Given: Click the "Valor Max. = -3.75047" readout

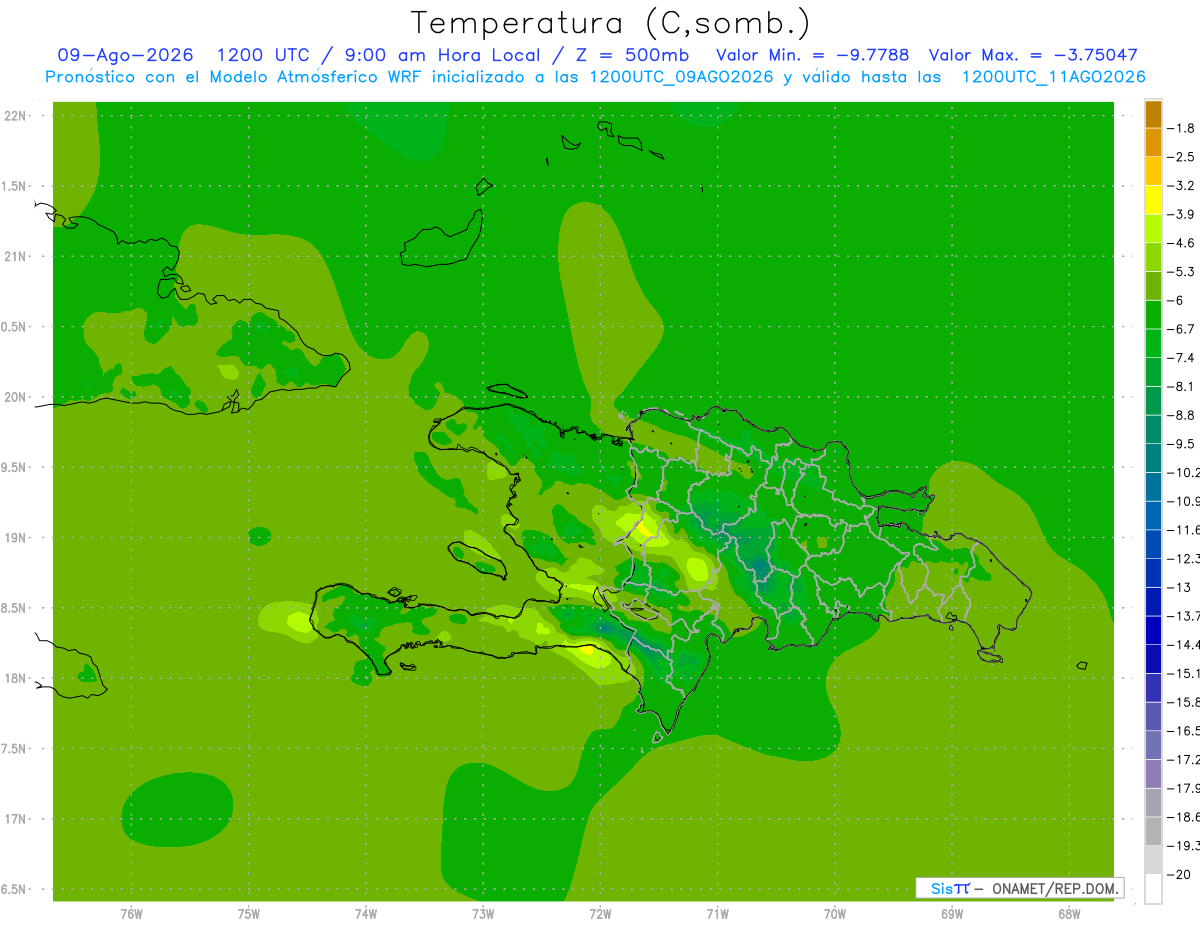Looking at the screenshot, I should click(1033, 55).
